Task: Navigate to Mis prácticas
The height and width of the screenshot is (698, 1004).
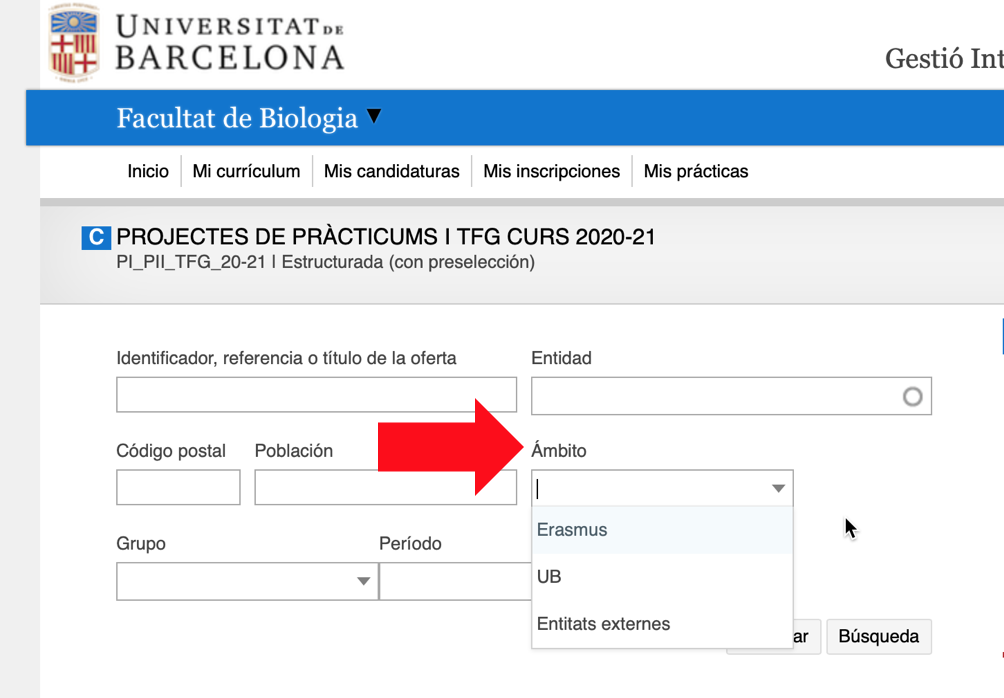Action: pyautogui.click(x=695, y=171)
